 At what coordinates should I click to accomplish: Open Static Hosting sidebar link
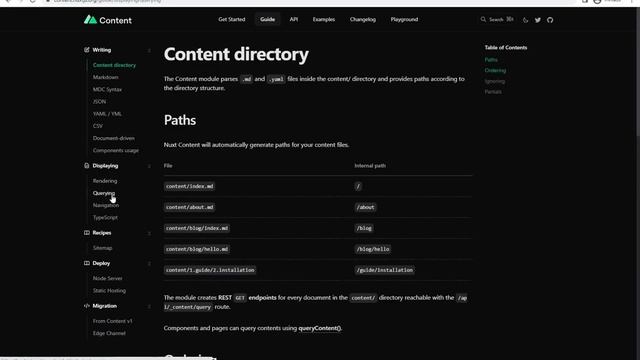tap(109, 291)
